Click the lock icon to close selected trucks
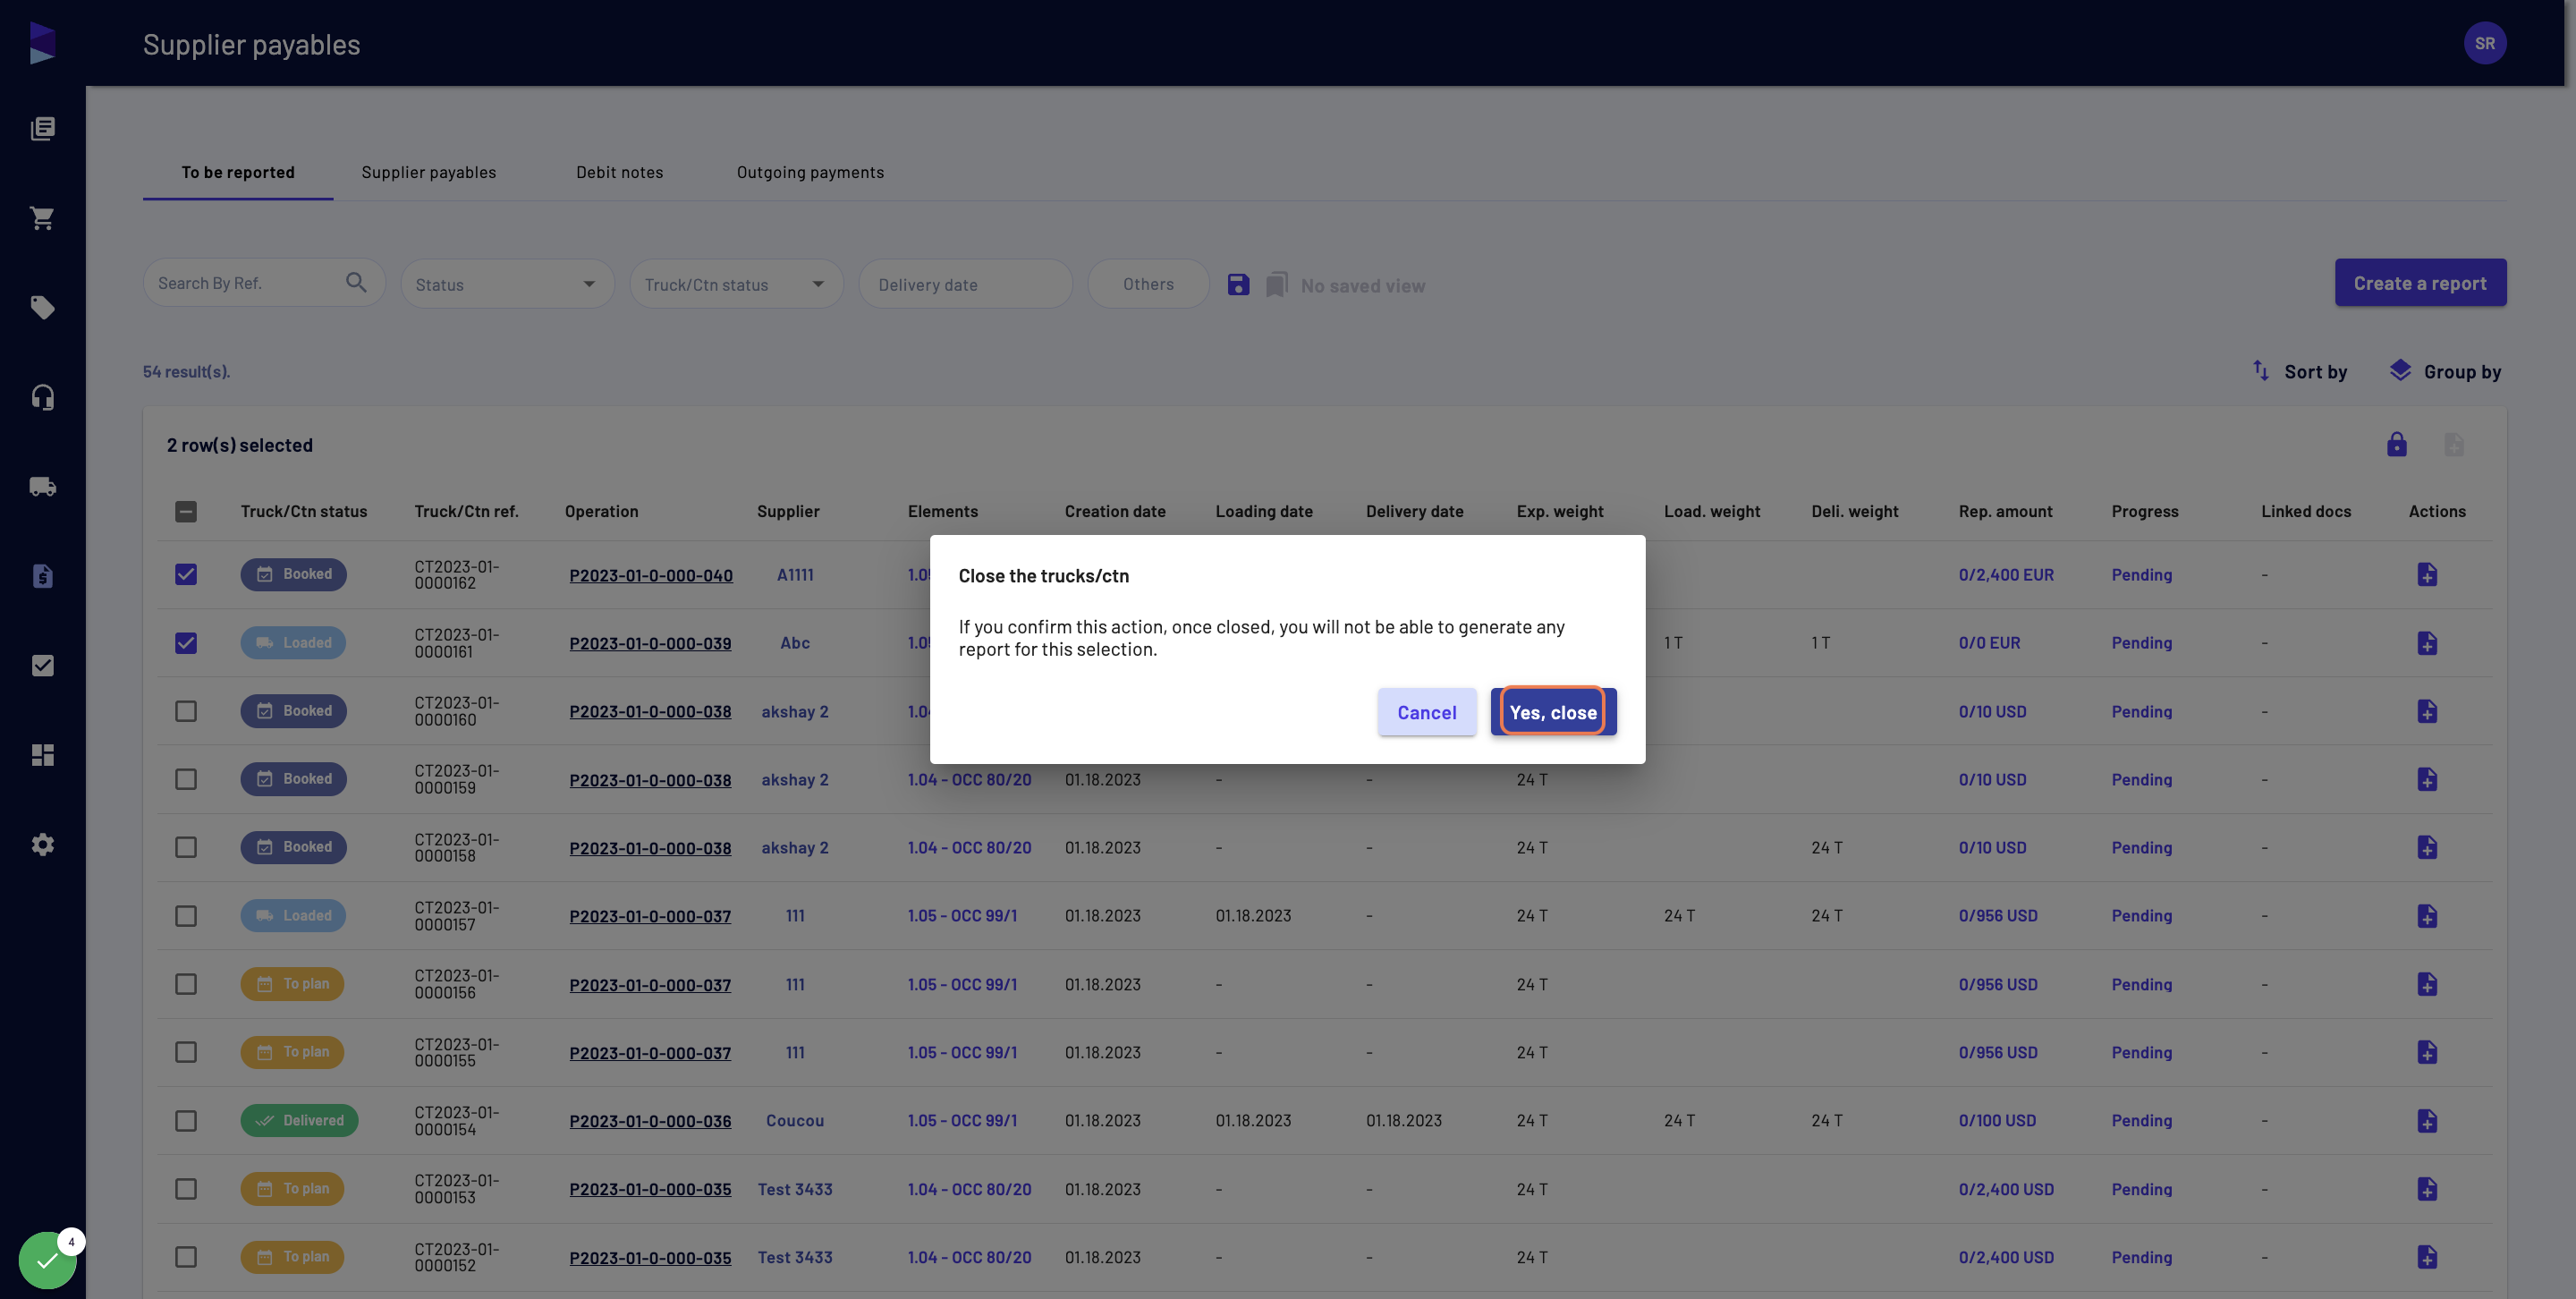 pyautogui.click(x=2397, y=444)
